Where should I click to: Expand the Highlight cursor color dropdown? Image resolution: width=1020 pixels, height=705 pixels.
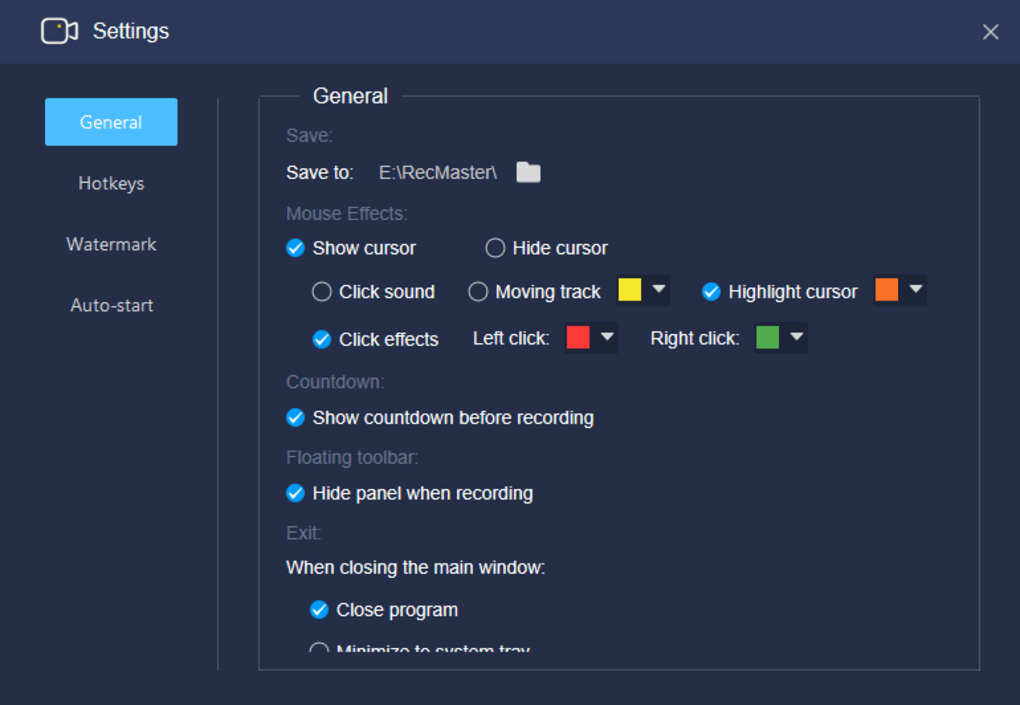[915, 290]
